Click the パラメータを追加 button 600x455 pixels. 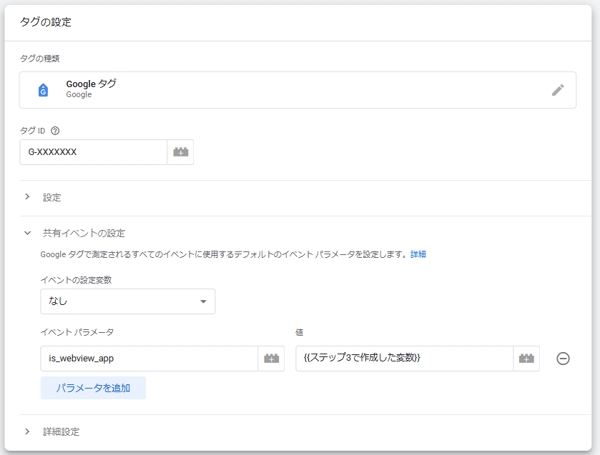pos(93,387)
